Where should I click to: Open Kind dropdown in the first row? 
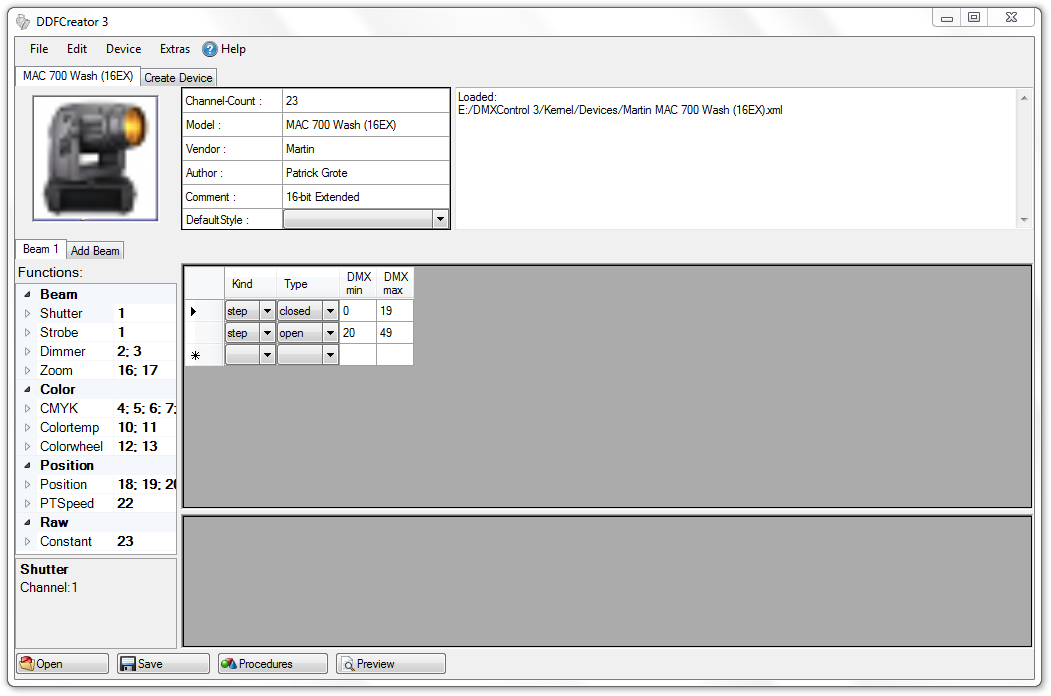(267, 311)
